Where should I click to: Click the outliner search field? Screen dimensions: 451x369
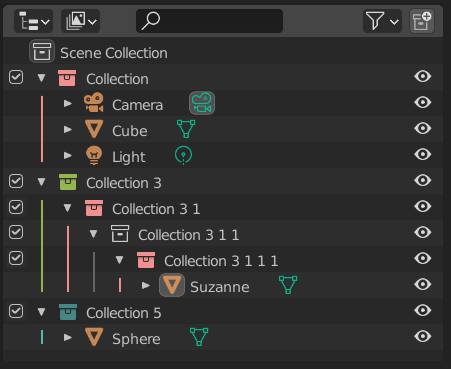[x=209, y=21]
